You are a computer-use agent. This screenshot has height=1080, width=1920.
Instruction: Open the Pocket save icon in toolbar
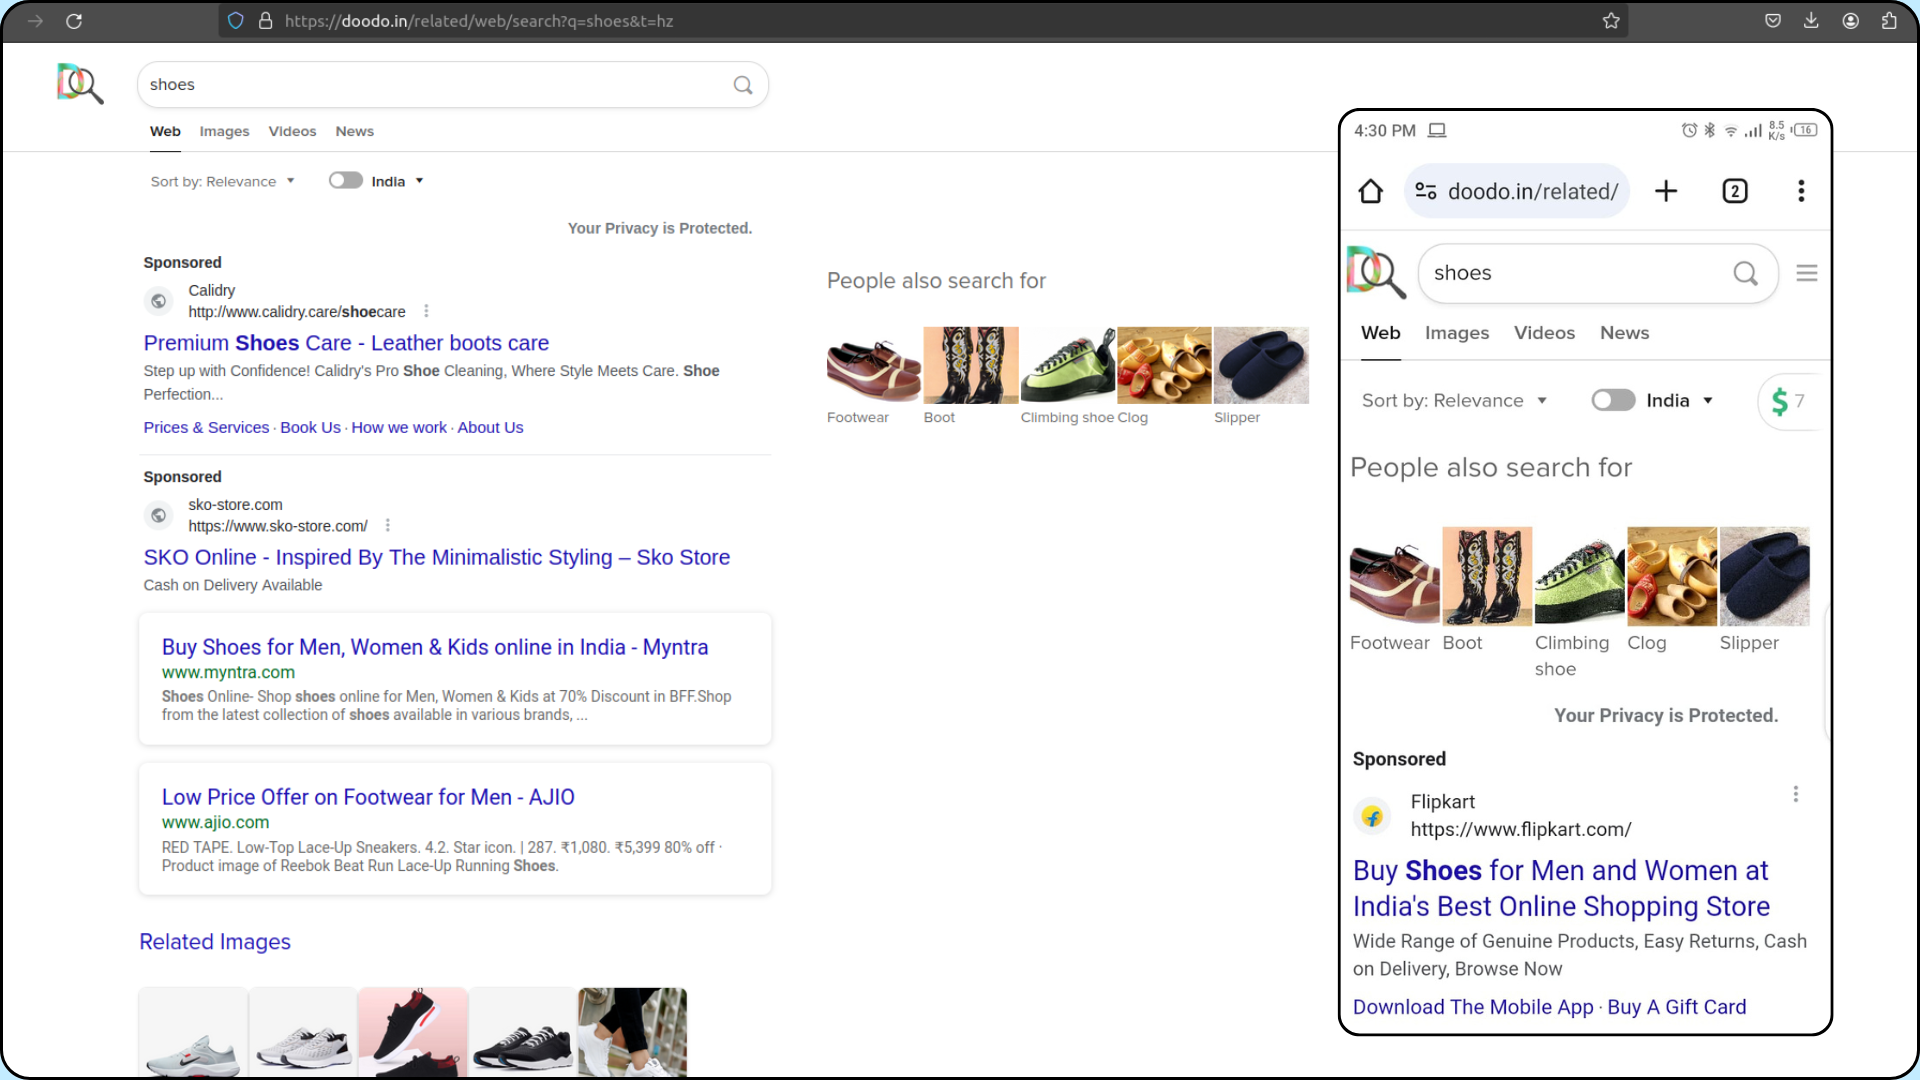point(1773,21)
